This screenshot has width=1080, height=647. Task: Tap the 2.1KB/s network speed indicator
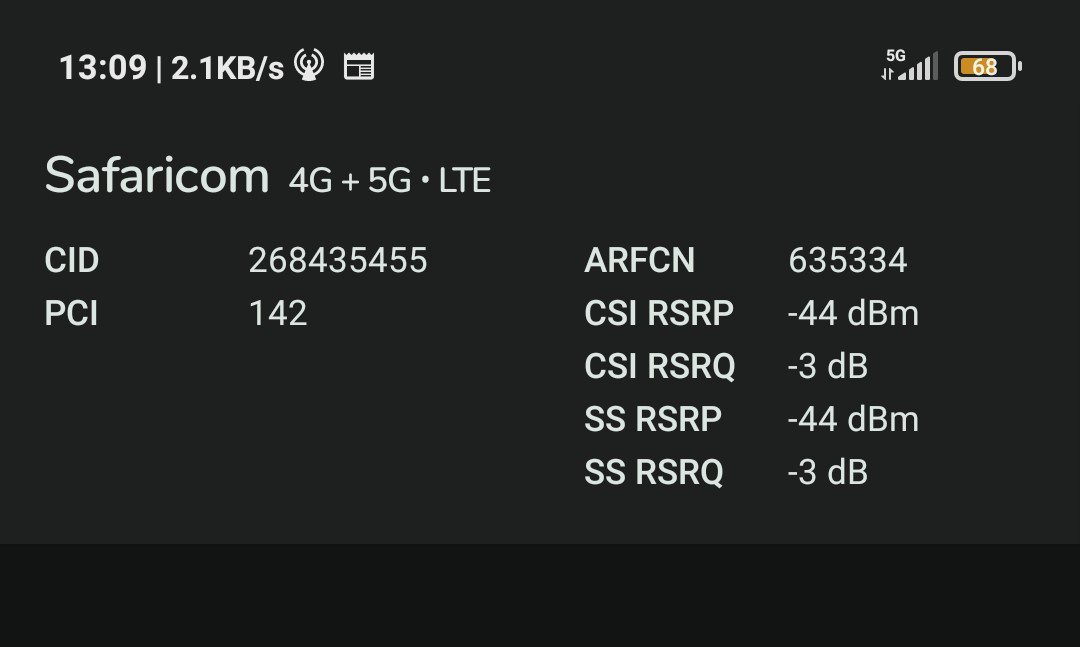[227, 68]
